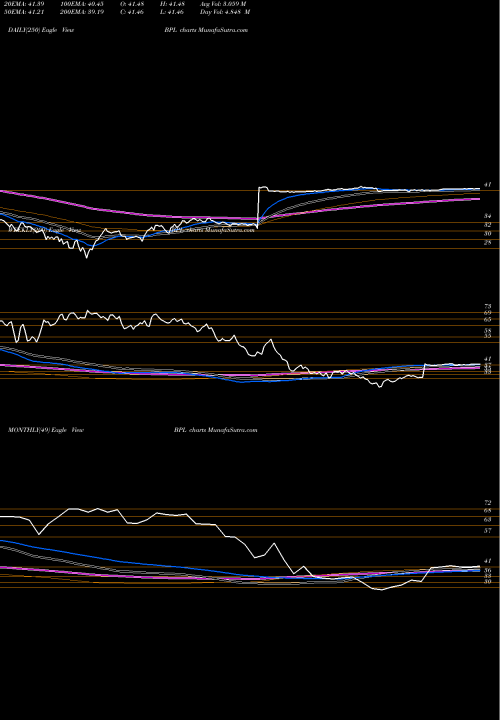Viewport: 500px width, 720px height.
Task: Click the 68 price label on monthly chart
Action: [488, 511]
